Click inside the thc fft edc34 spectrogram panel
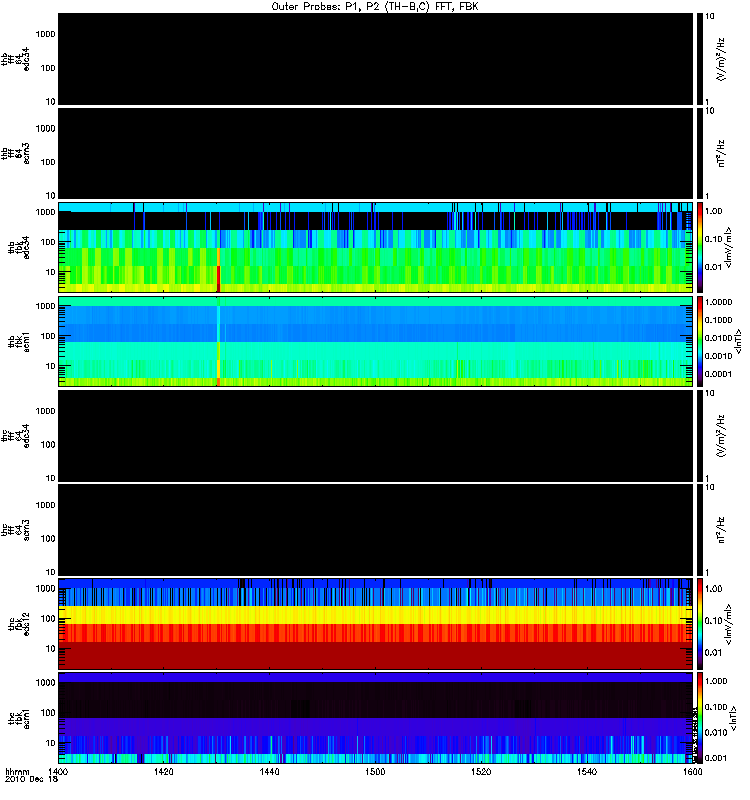Viewport: 750px width, 800px height. 375,436
